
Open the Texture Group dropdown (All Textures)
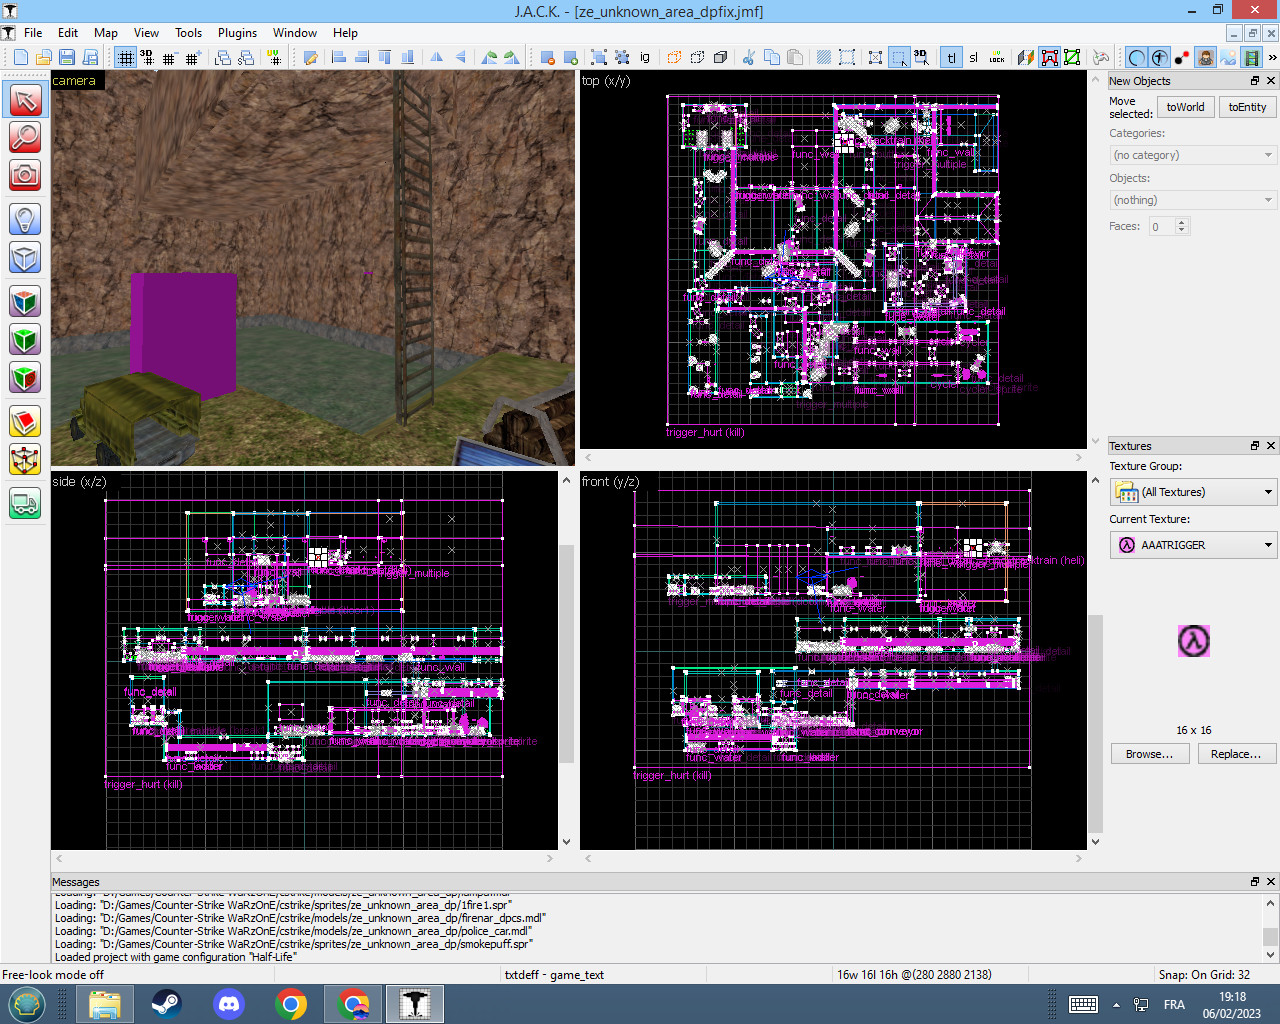pyautogui.click(x=1192, y=491)
